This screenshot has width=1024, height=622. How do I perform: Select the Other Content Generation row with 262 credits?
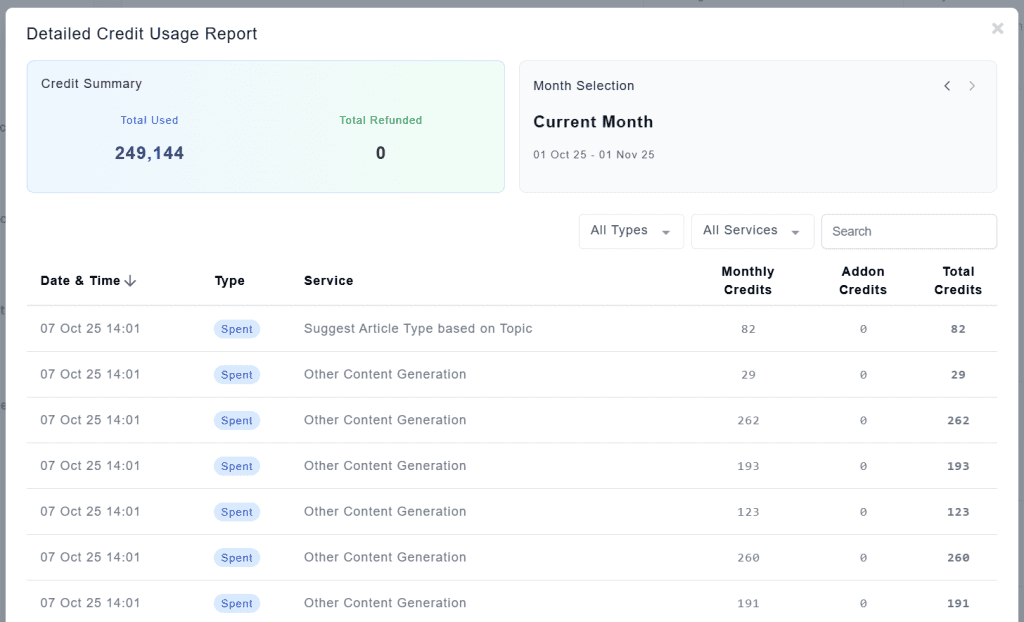tap(385, 420)
